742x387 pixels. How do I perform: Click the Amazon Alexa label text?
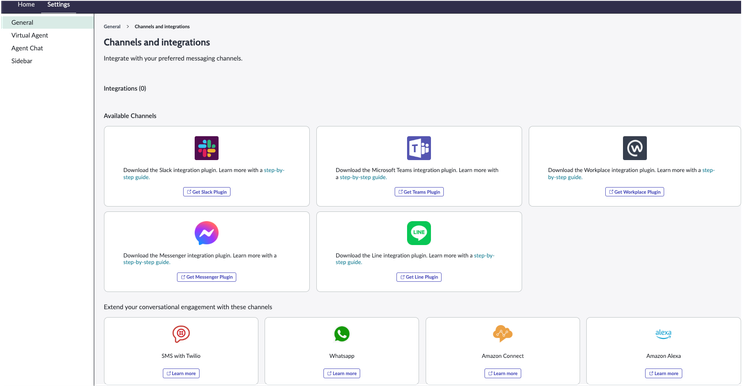click(x=663, y=356)
